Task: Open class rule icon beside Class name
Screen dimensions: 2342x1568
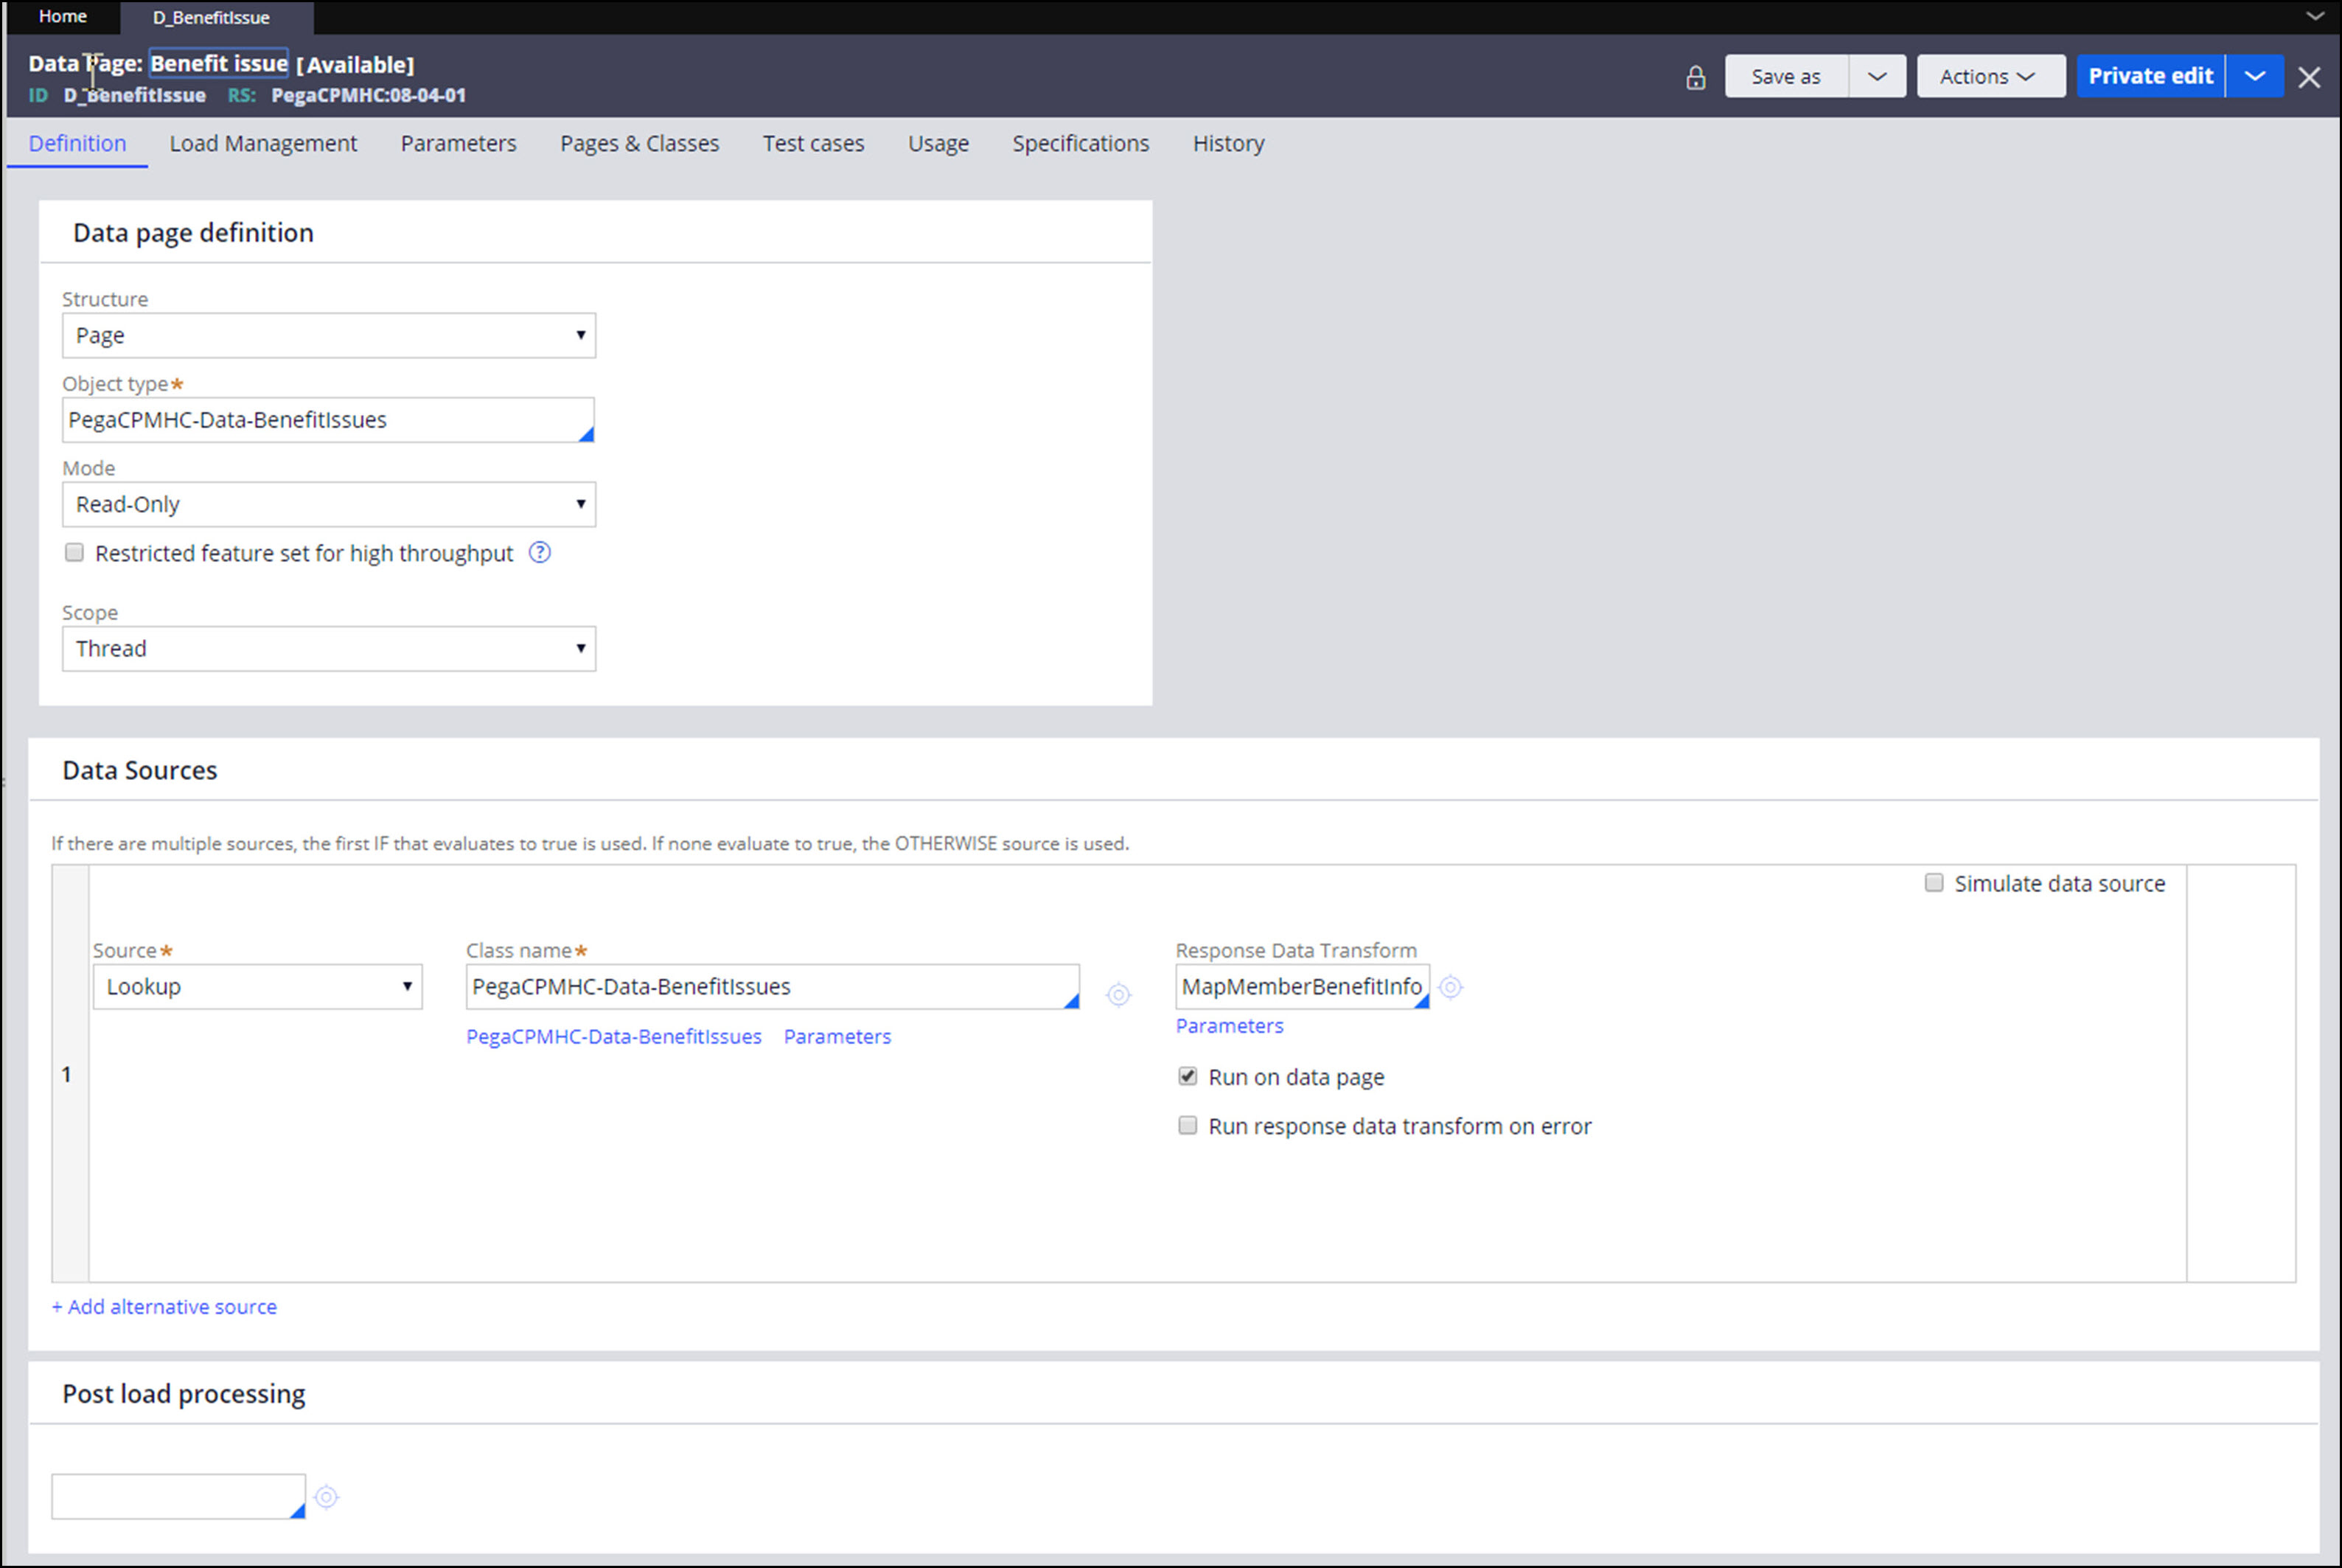Action: (x=1118, y=994)
